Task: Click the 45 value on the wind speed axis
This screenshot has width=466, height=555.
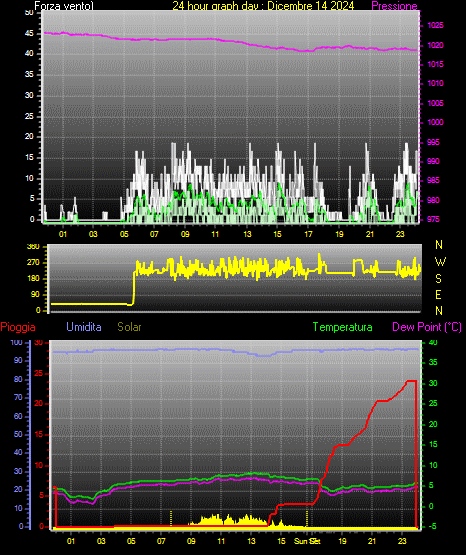Action: tap(29, 34)
